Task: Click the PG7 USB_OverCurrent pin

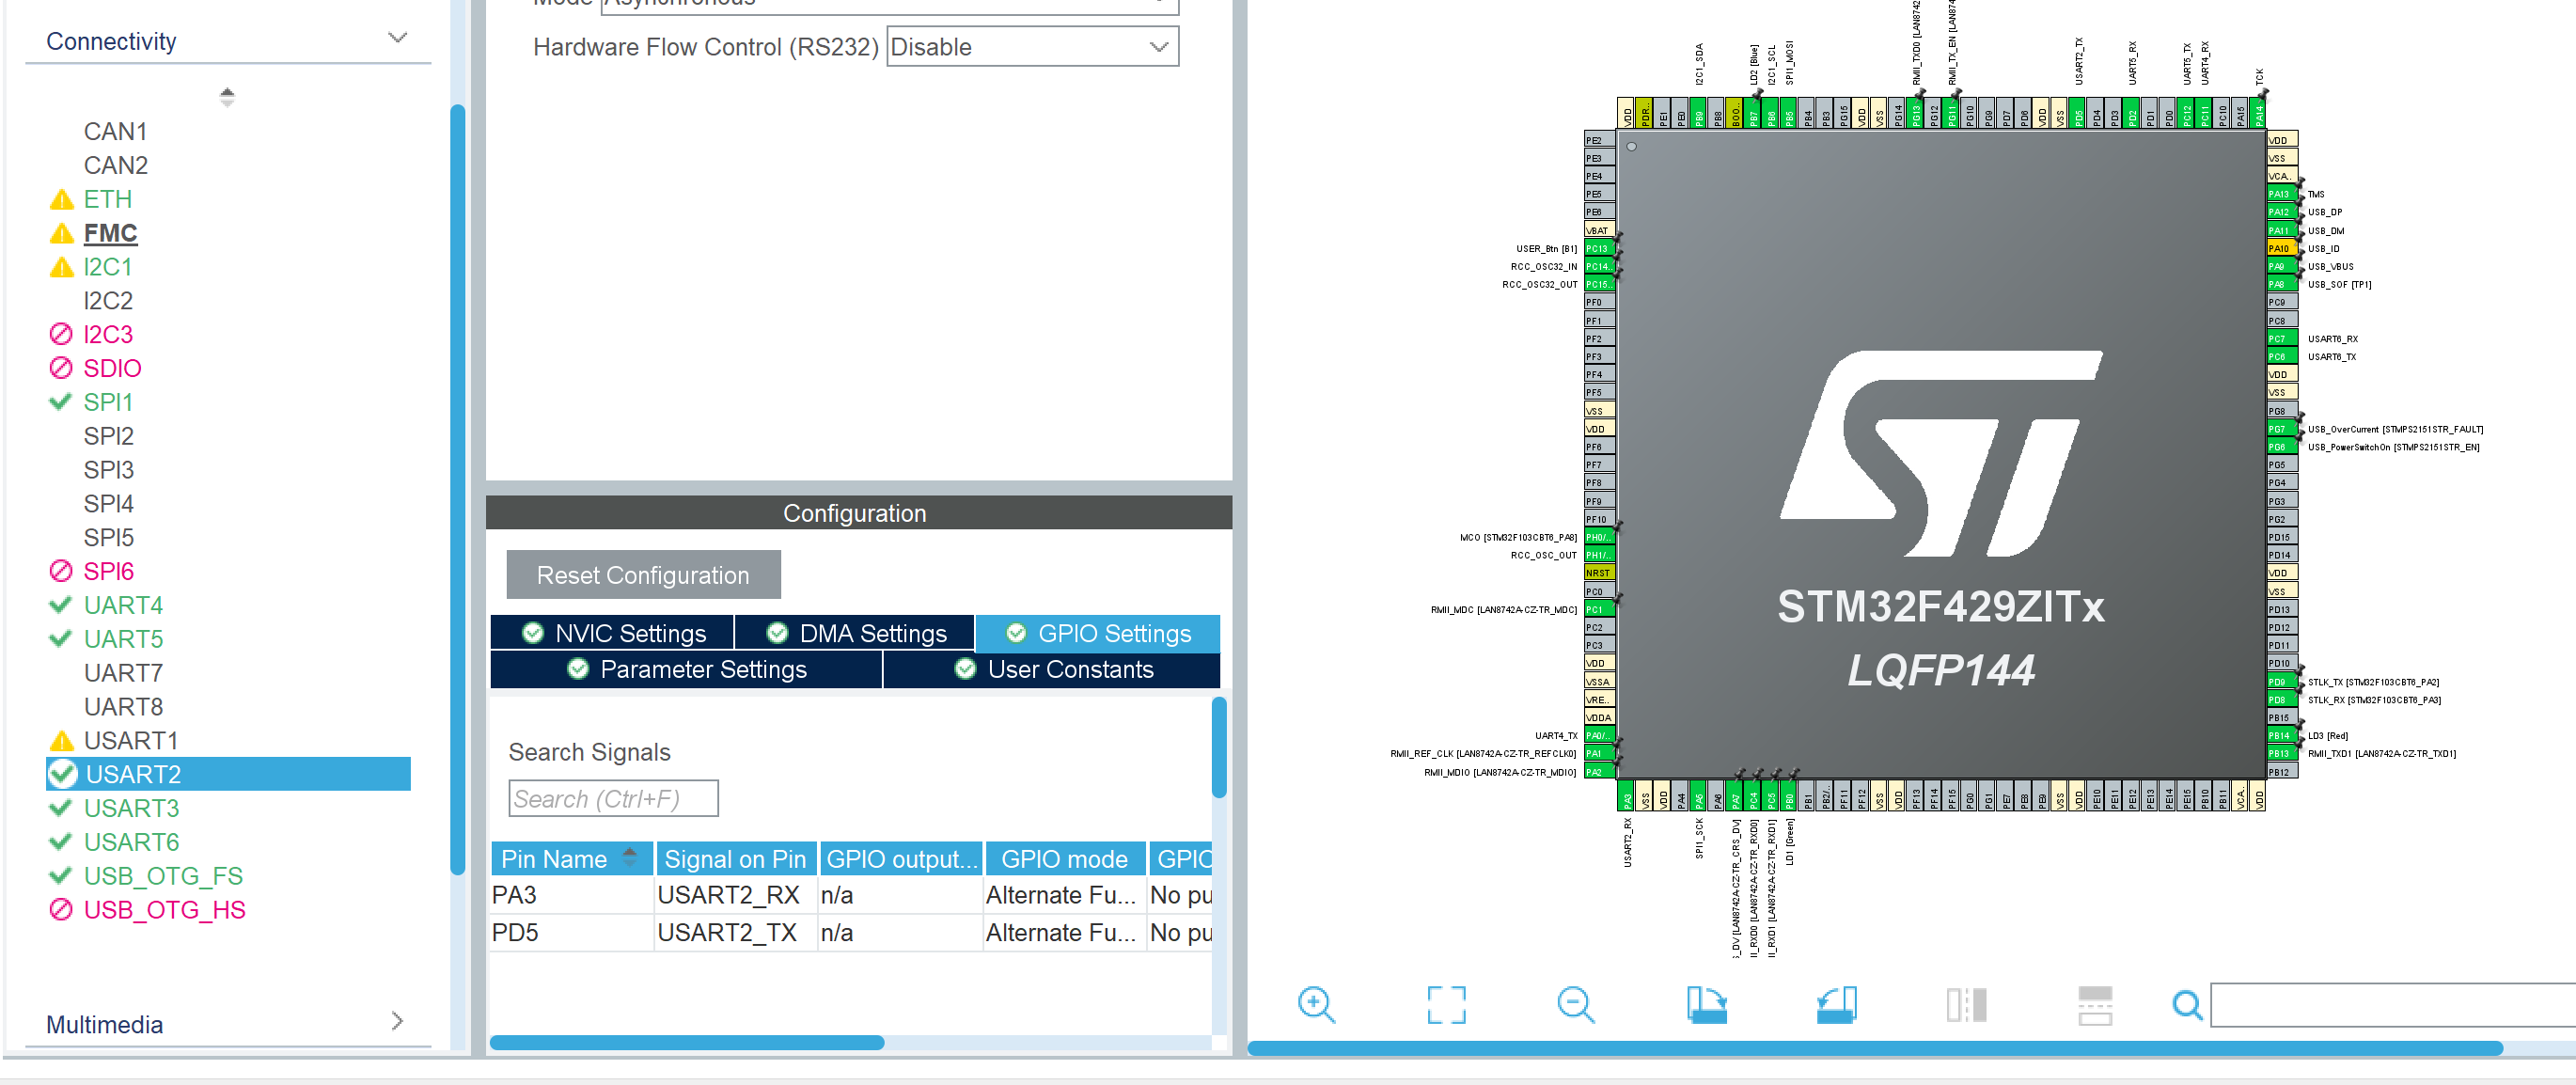Action: (2281, 429)
